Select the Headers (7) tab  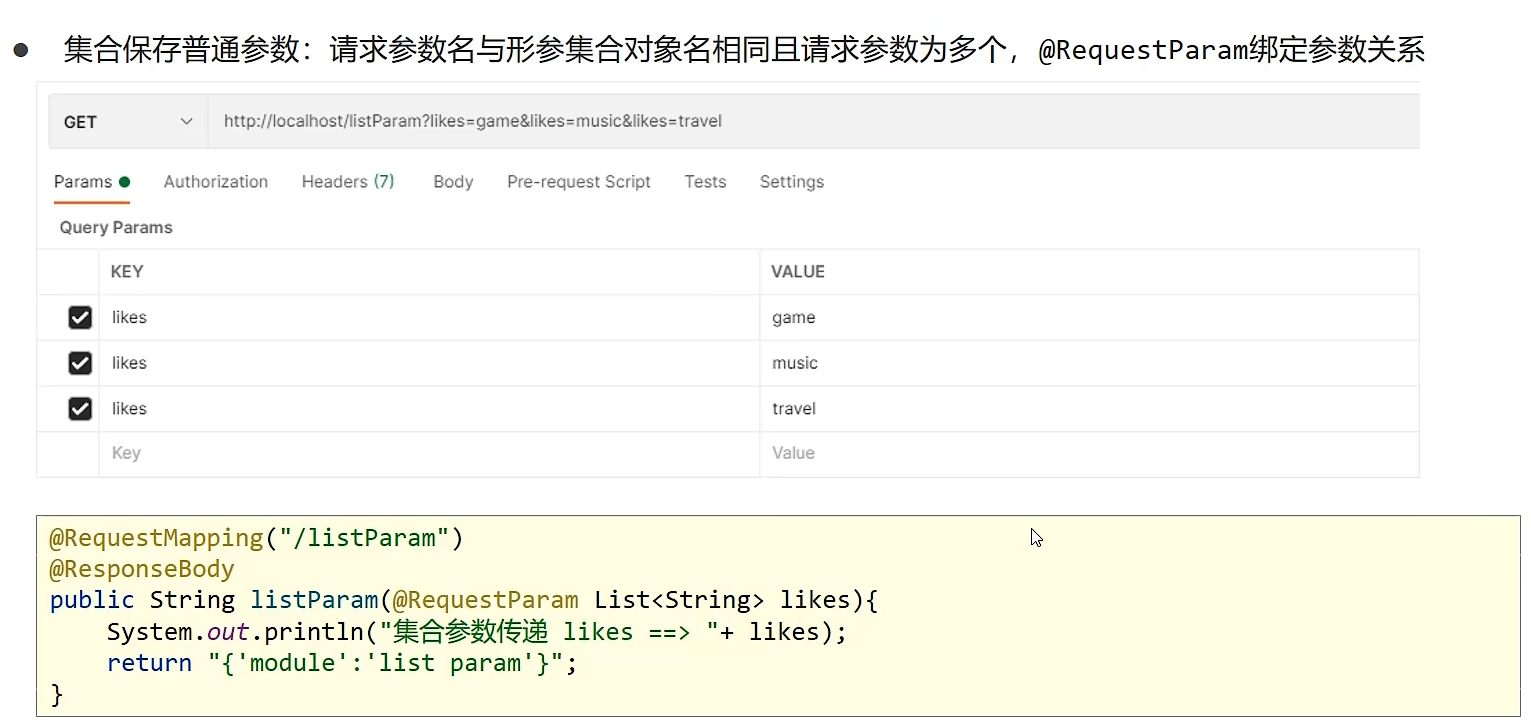(348, 182)
